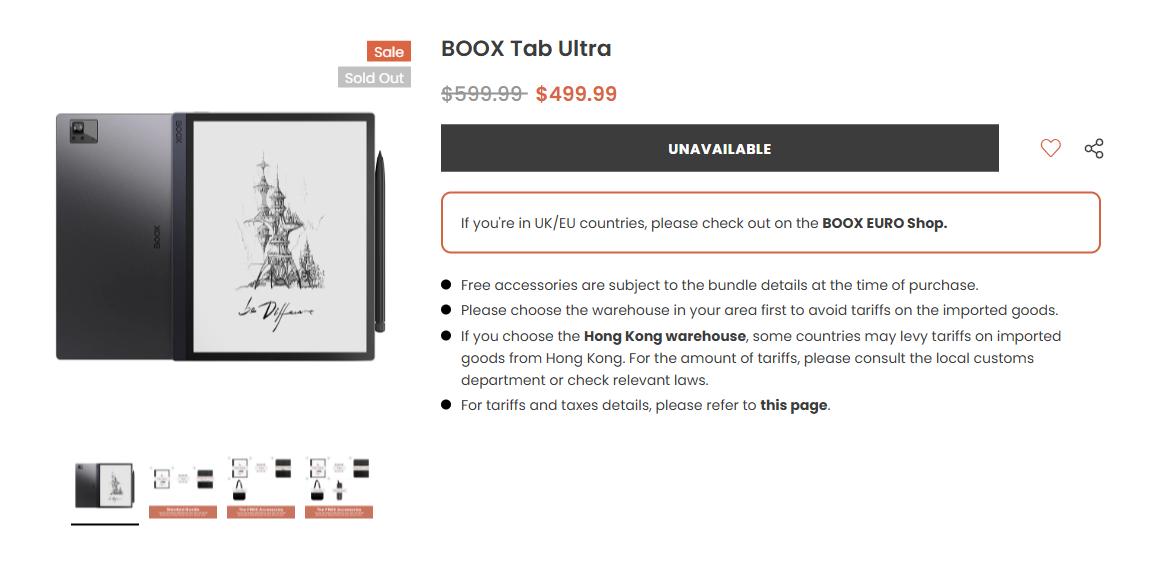Open the fourth thumbnail with bag and bottle

pyautogui.click(x=339, y=487)
